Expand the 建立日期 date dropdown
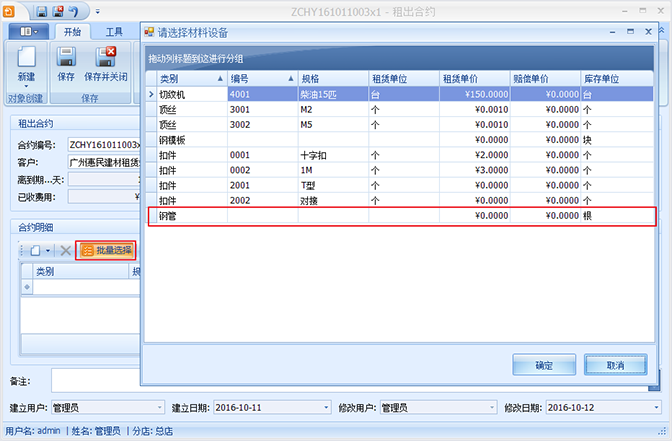Image resolution: width=672 pixels, height=441 pixels. tap(325, 408)
